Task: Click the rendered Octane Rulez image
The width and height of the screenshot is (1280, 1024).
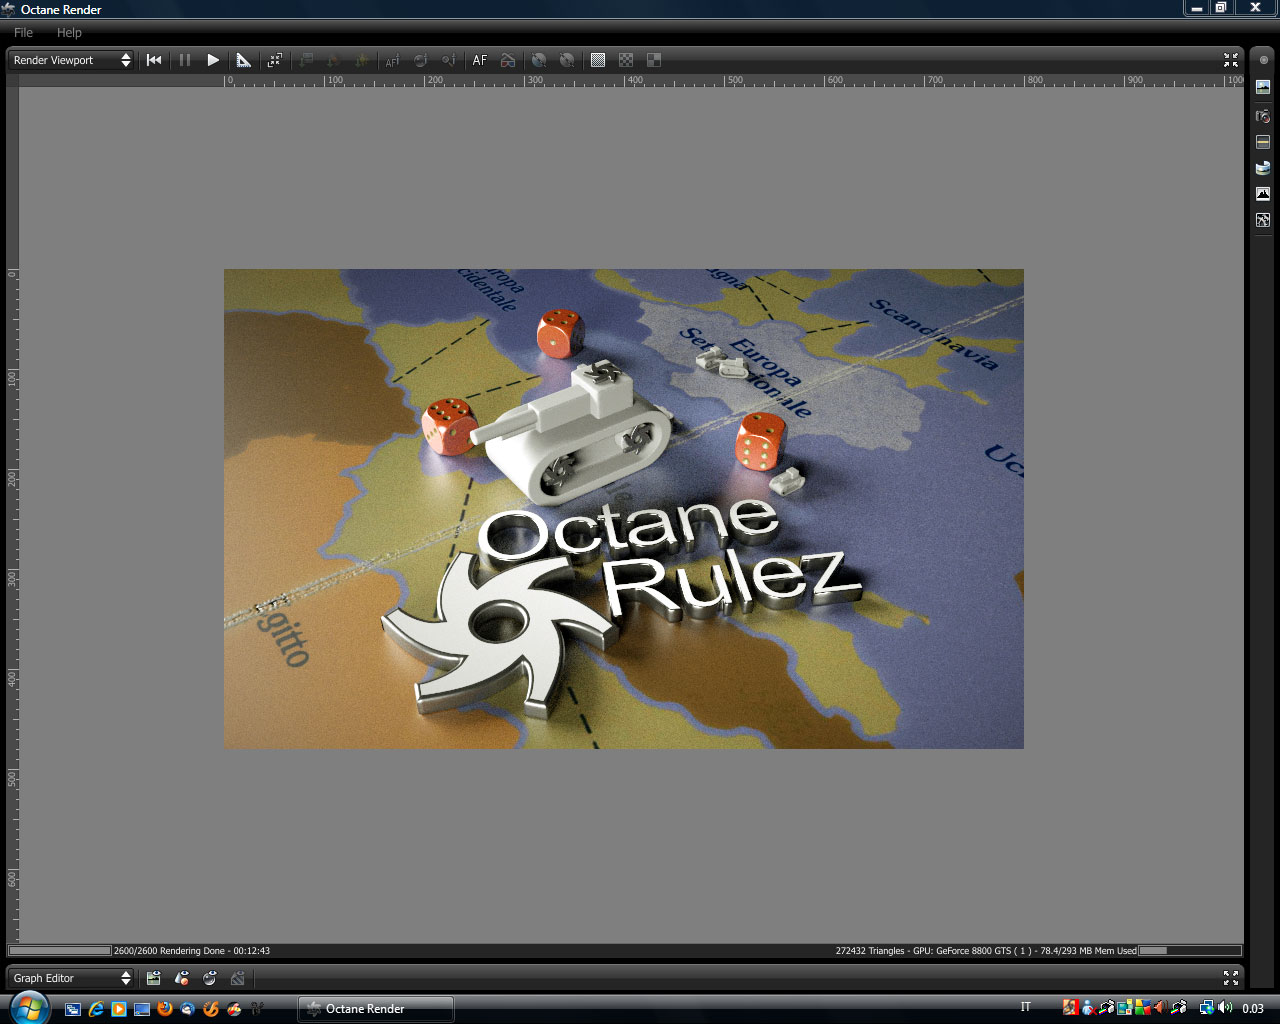Action: pos(624,509)
